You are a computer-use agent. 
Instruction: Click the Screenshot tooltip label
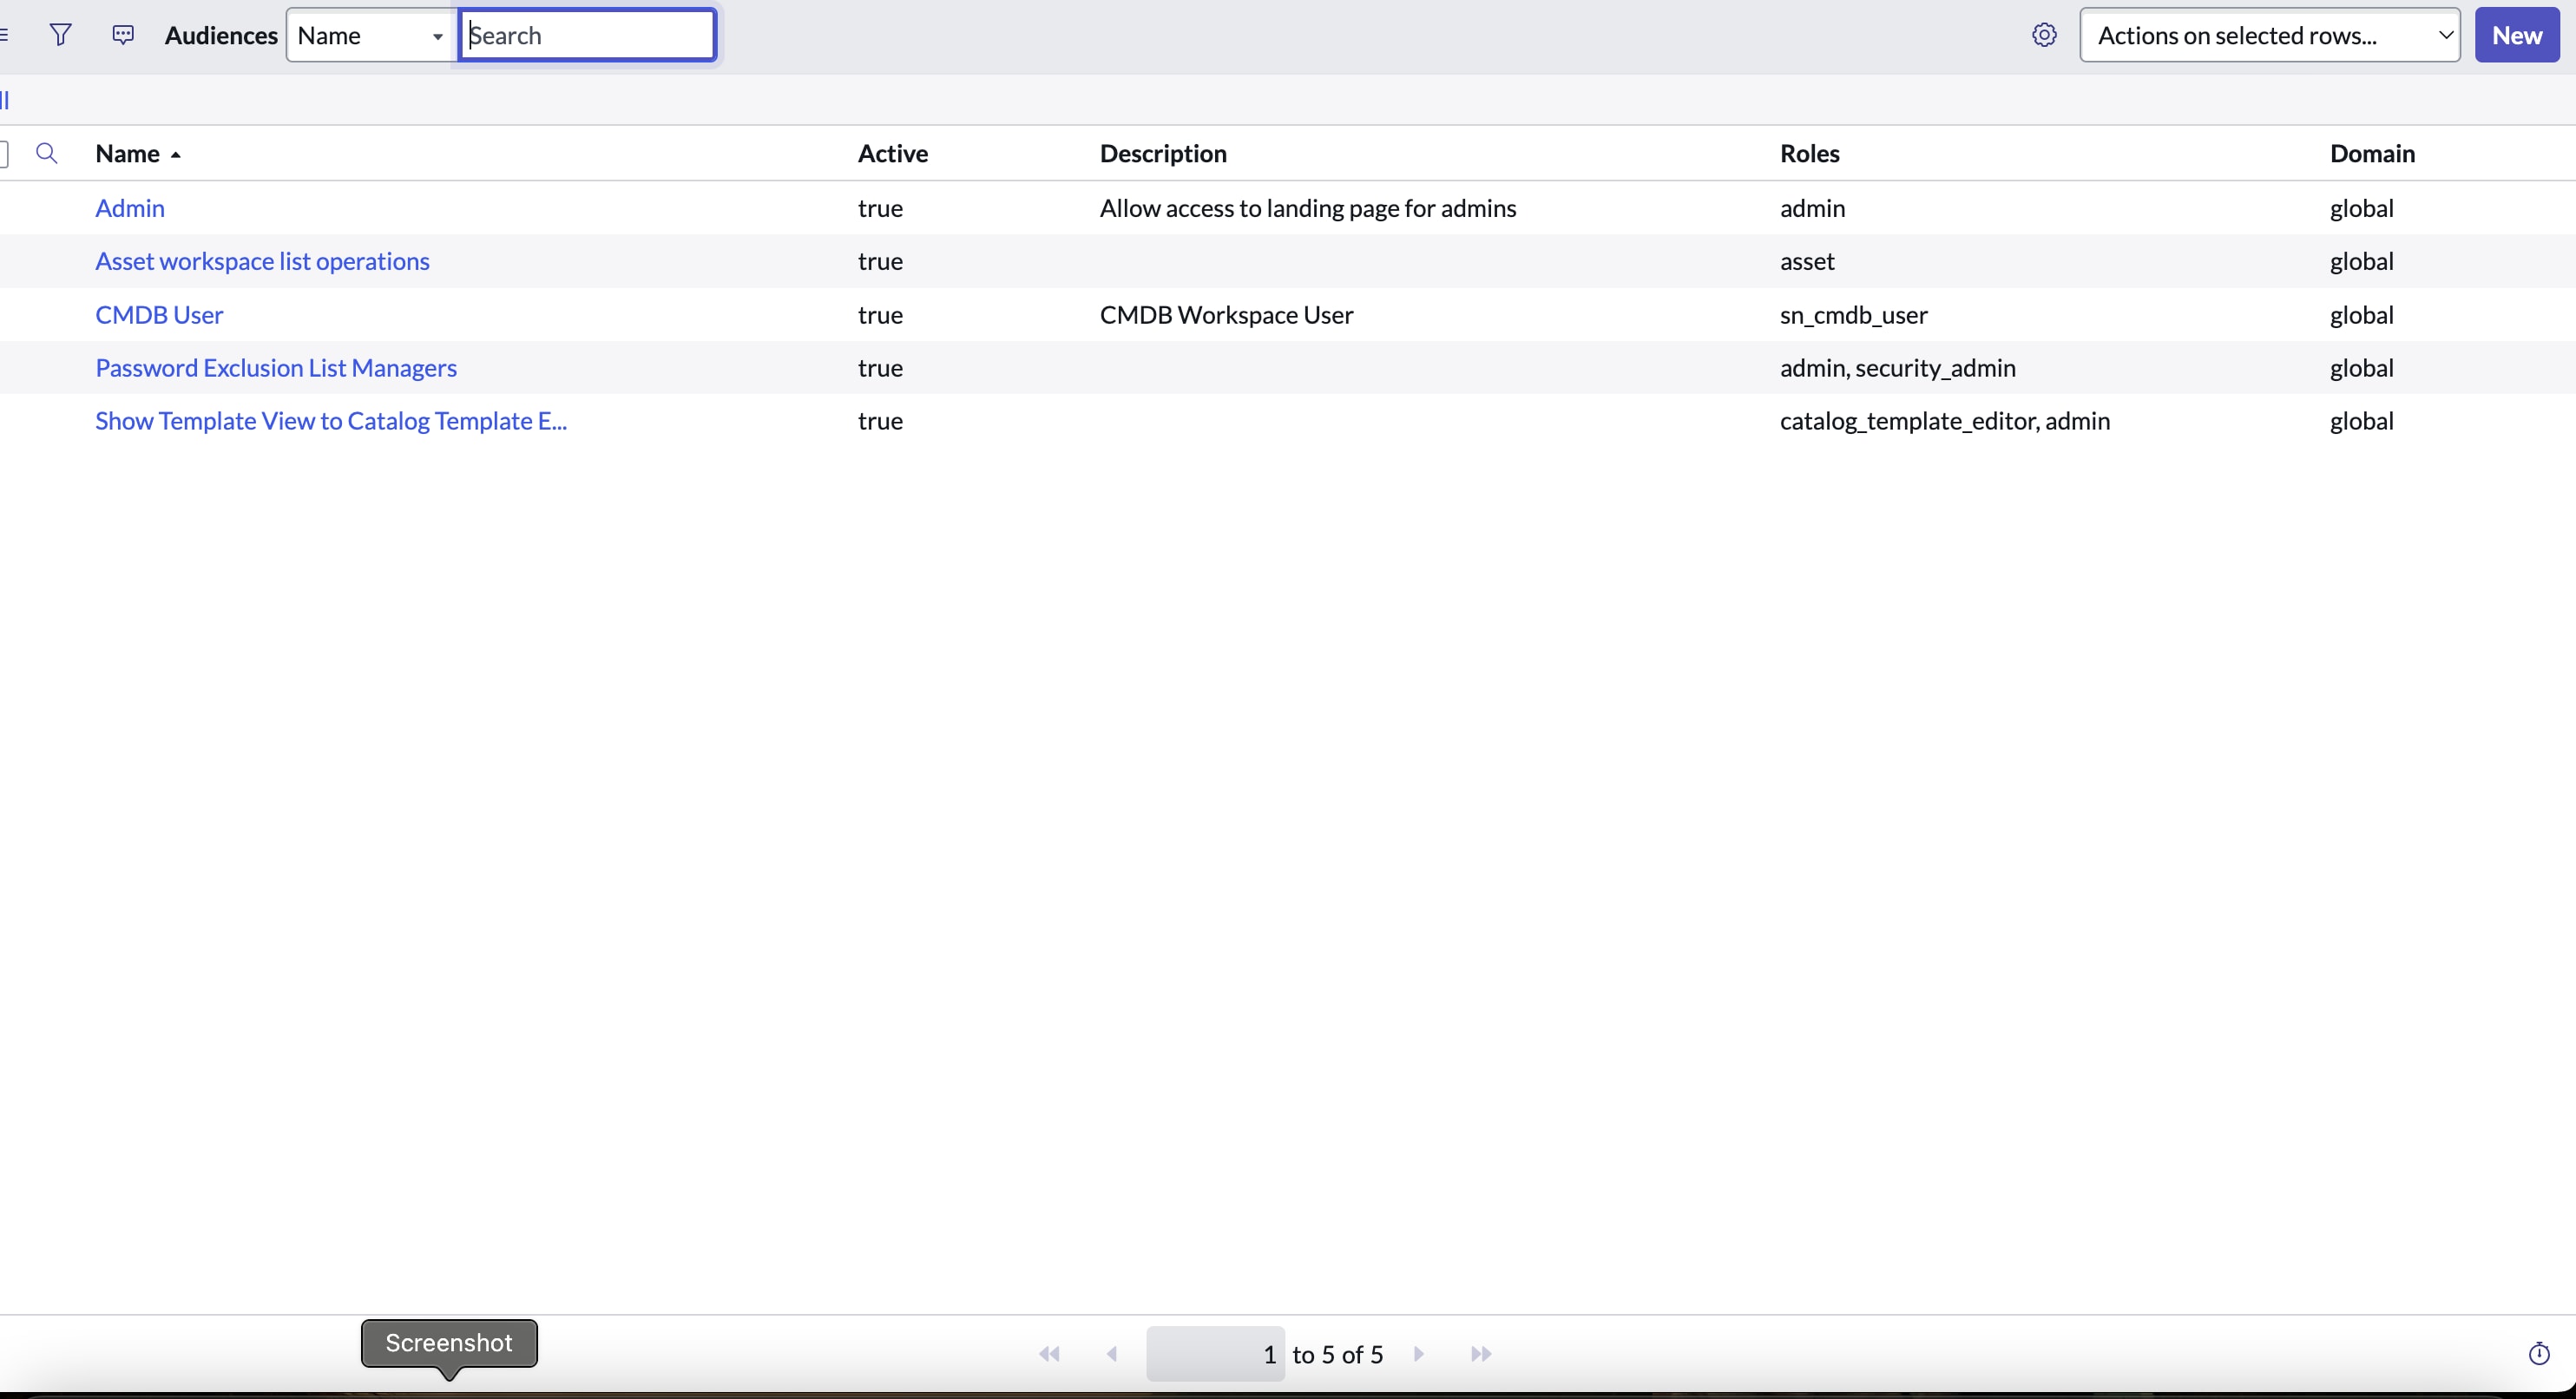pyautogui.click(x=449, y=1343)
